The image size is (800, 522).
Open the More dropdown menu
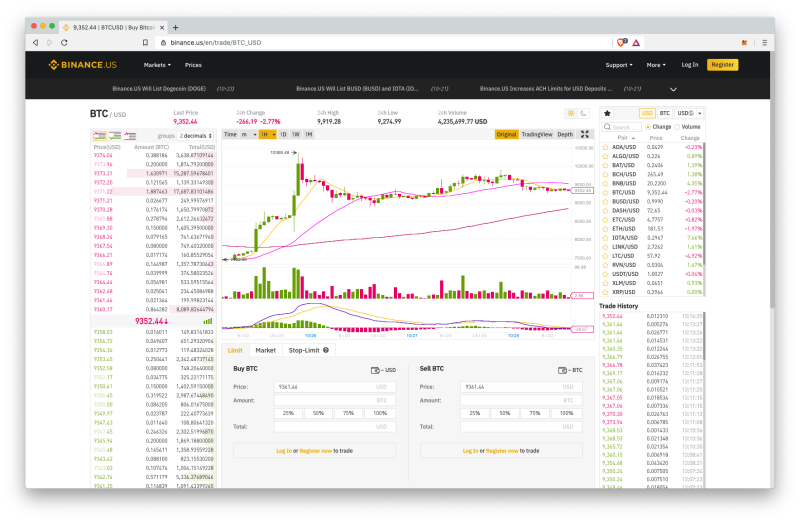click(656, 65)
